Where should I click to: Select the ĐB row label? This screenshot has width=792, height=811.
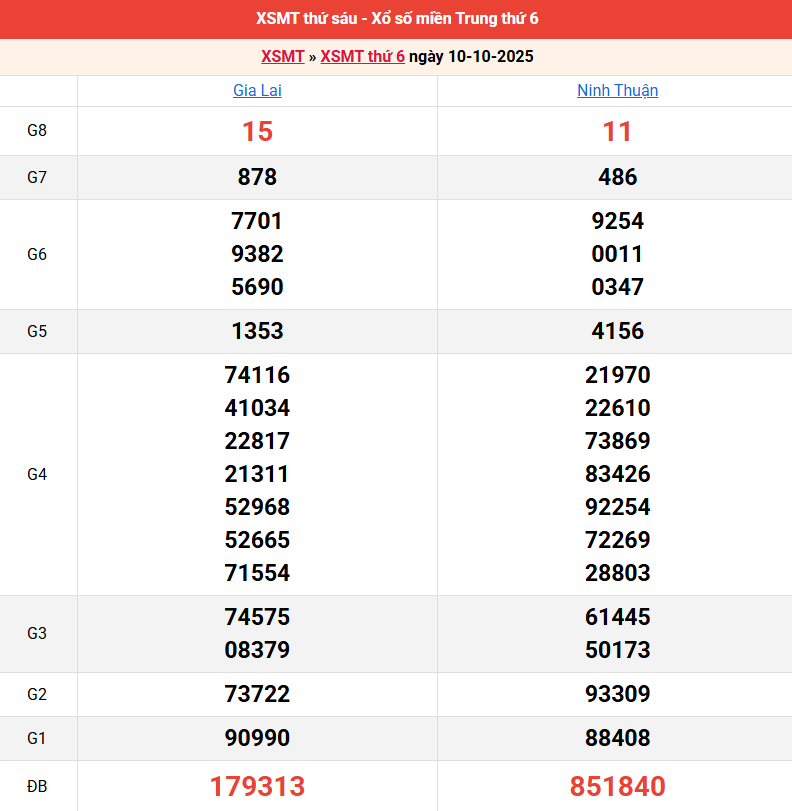37,786
